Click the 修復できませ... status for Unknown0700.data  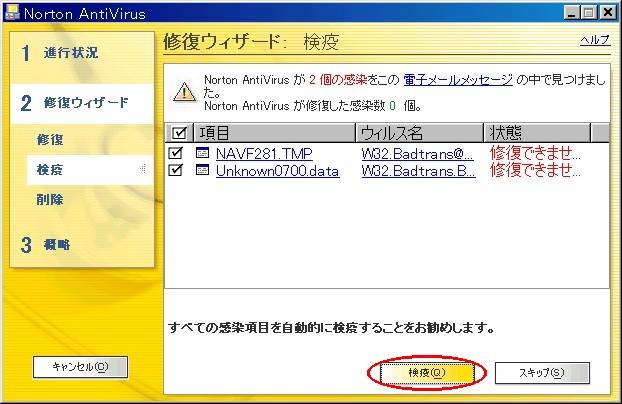click(x=535, y=170)
